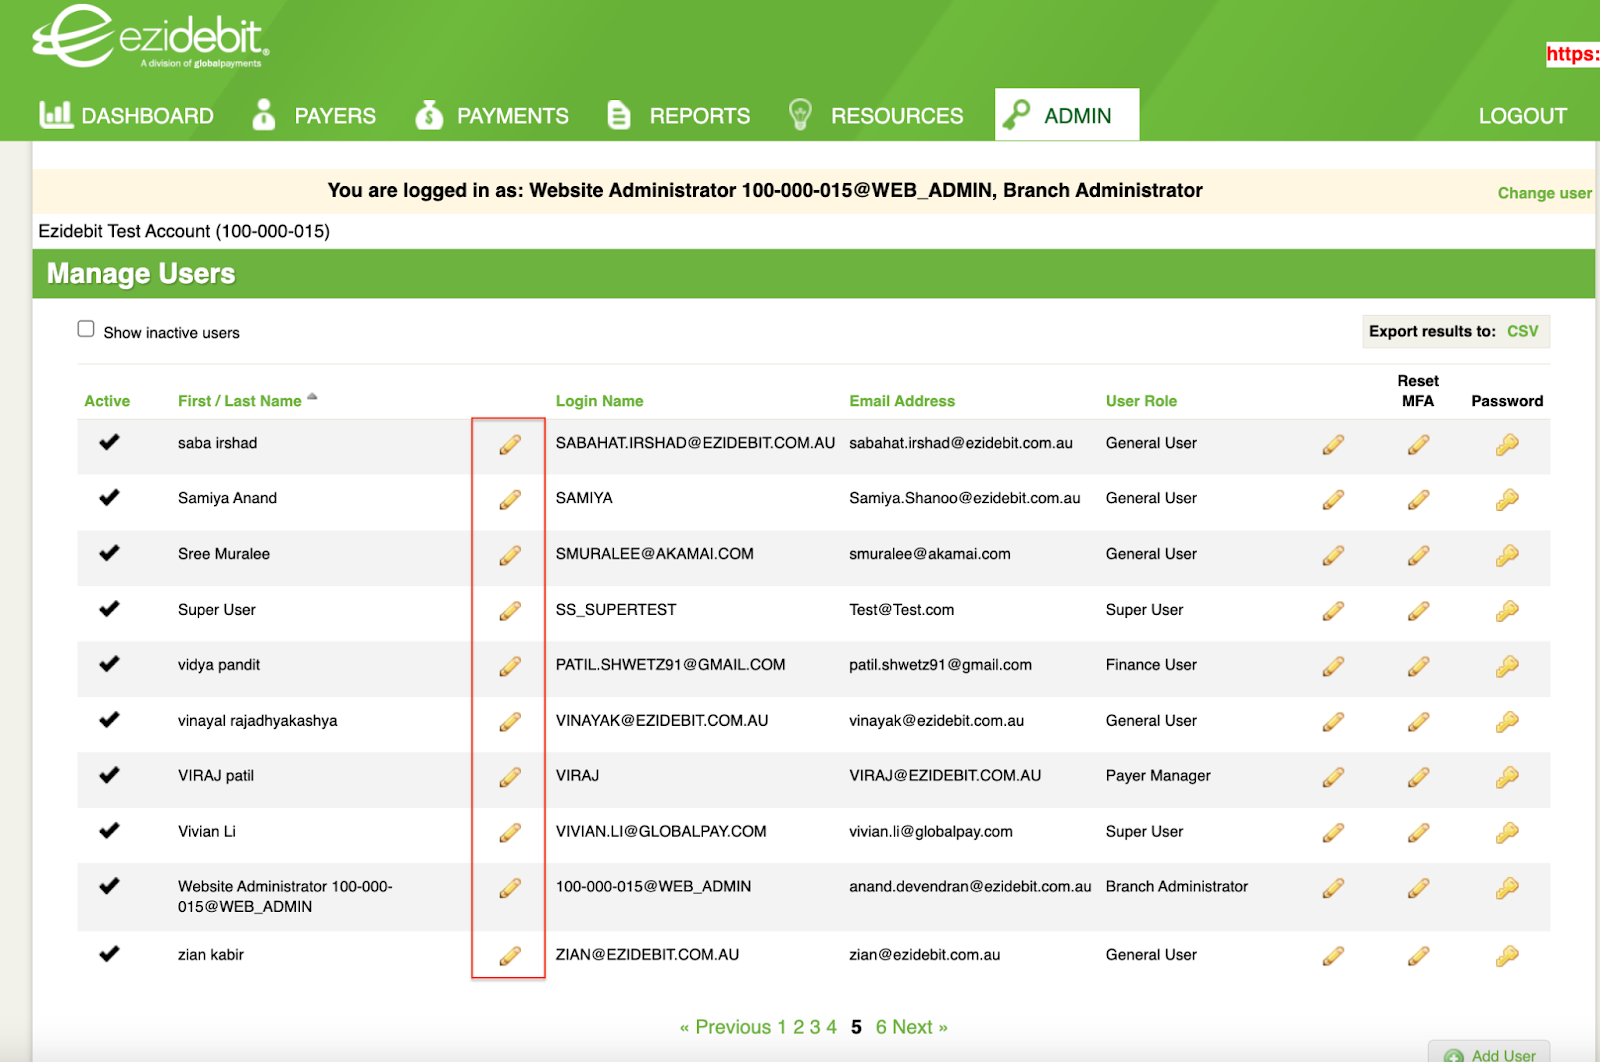
Task: Sort by First / Last Name
Action: [238, 400]
